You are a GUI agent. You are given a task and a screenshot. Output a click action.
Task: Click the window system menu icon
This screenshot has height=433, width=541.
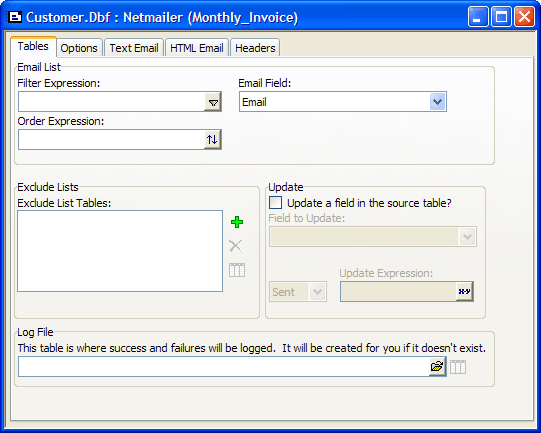(15, 17)
